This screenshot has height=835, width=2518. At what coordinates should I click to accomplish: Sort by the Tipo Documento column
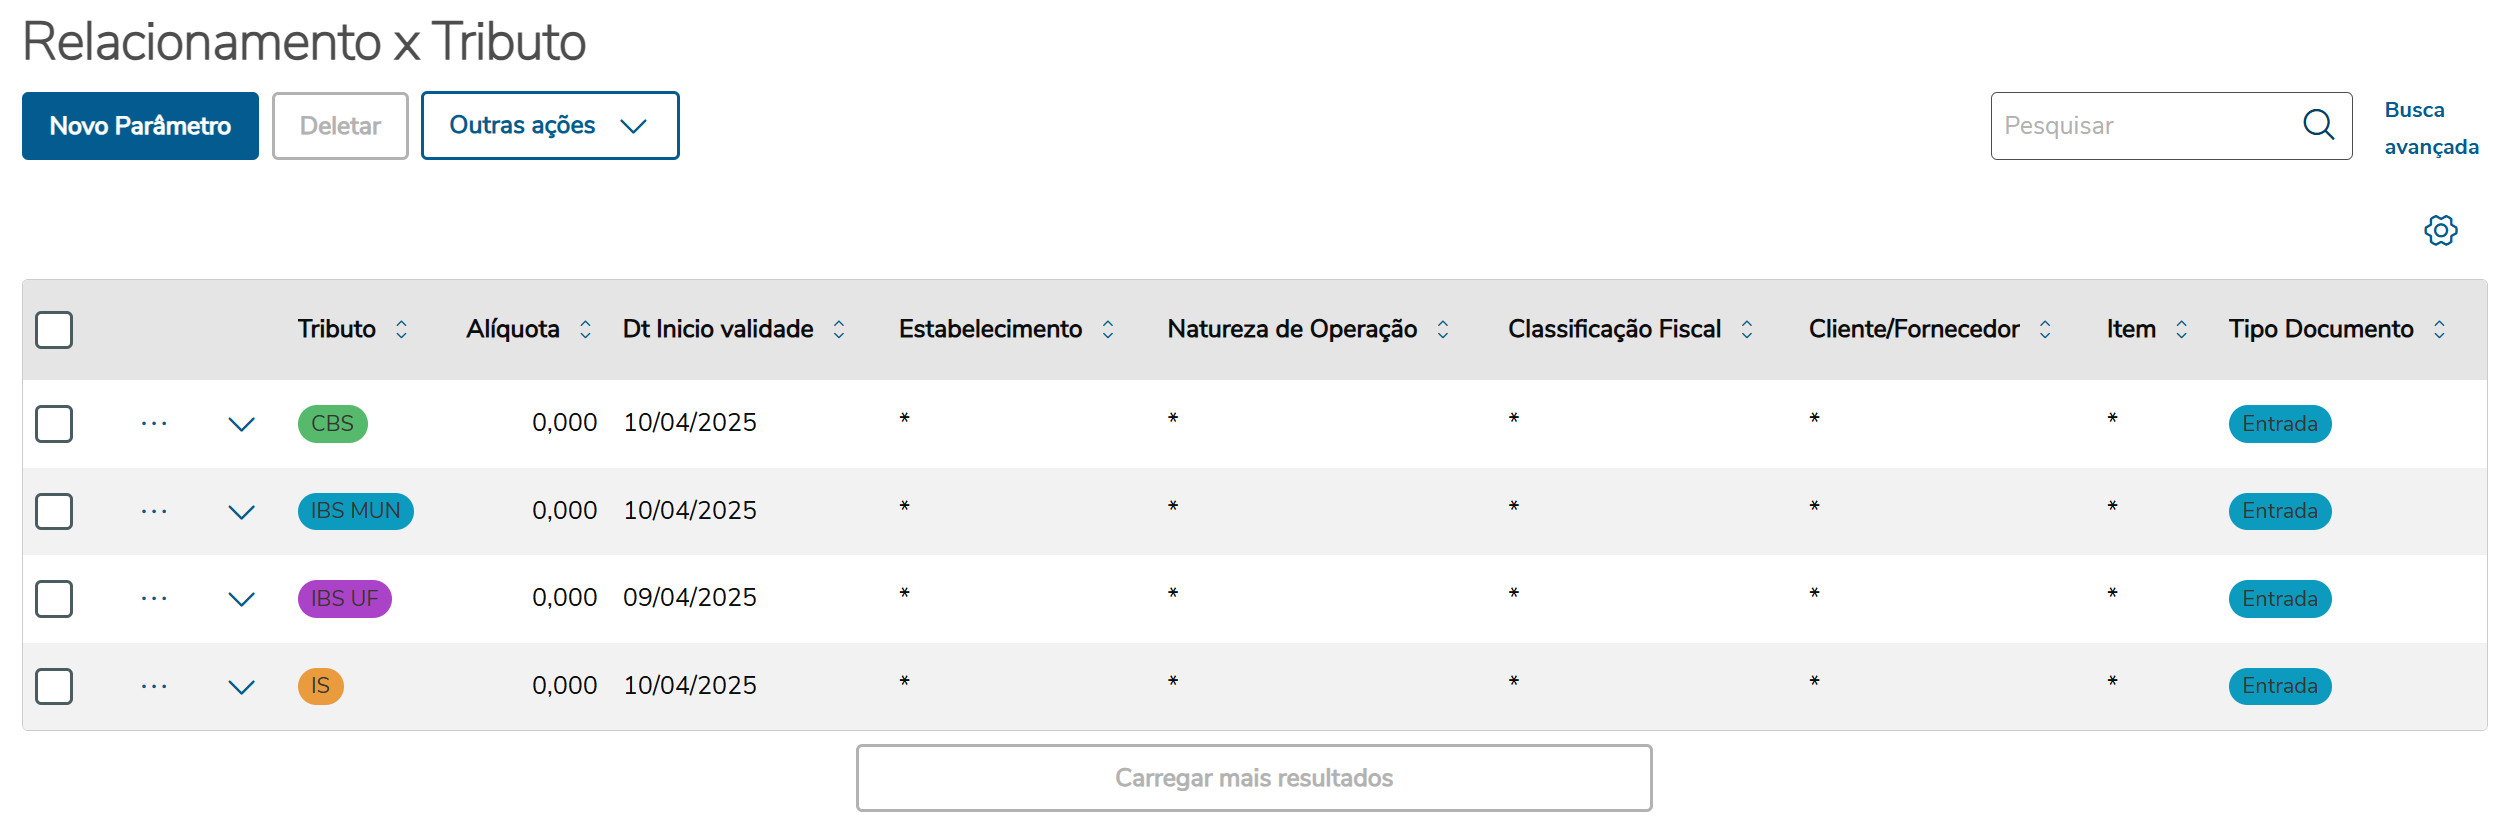(2439, 329)
